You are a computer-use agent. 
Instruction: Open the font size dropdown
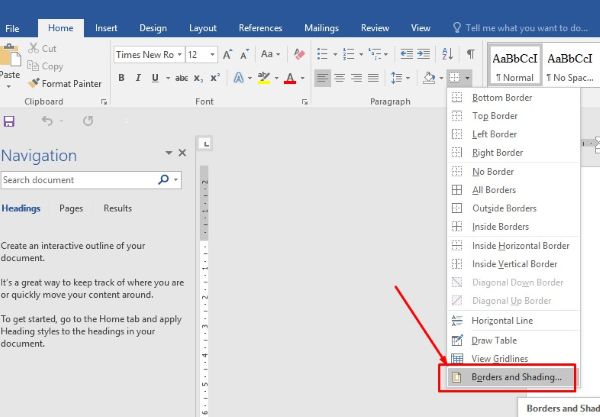pyautogui.click(x=212, y=55)
